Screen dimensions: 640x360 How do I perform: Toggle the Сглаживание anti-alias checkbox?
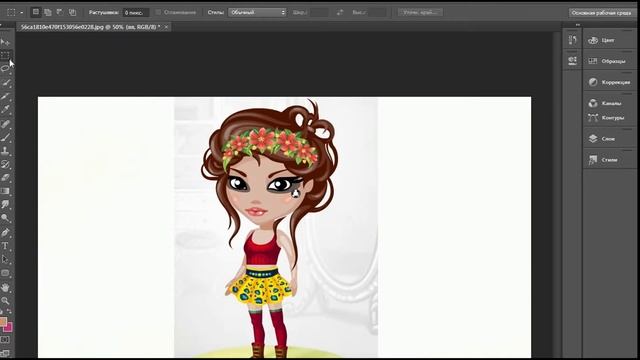[x=158, y=12]
